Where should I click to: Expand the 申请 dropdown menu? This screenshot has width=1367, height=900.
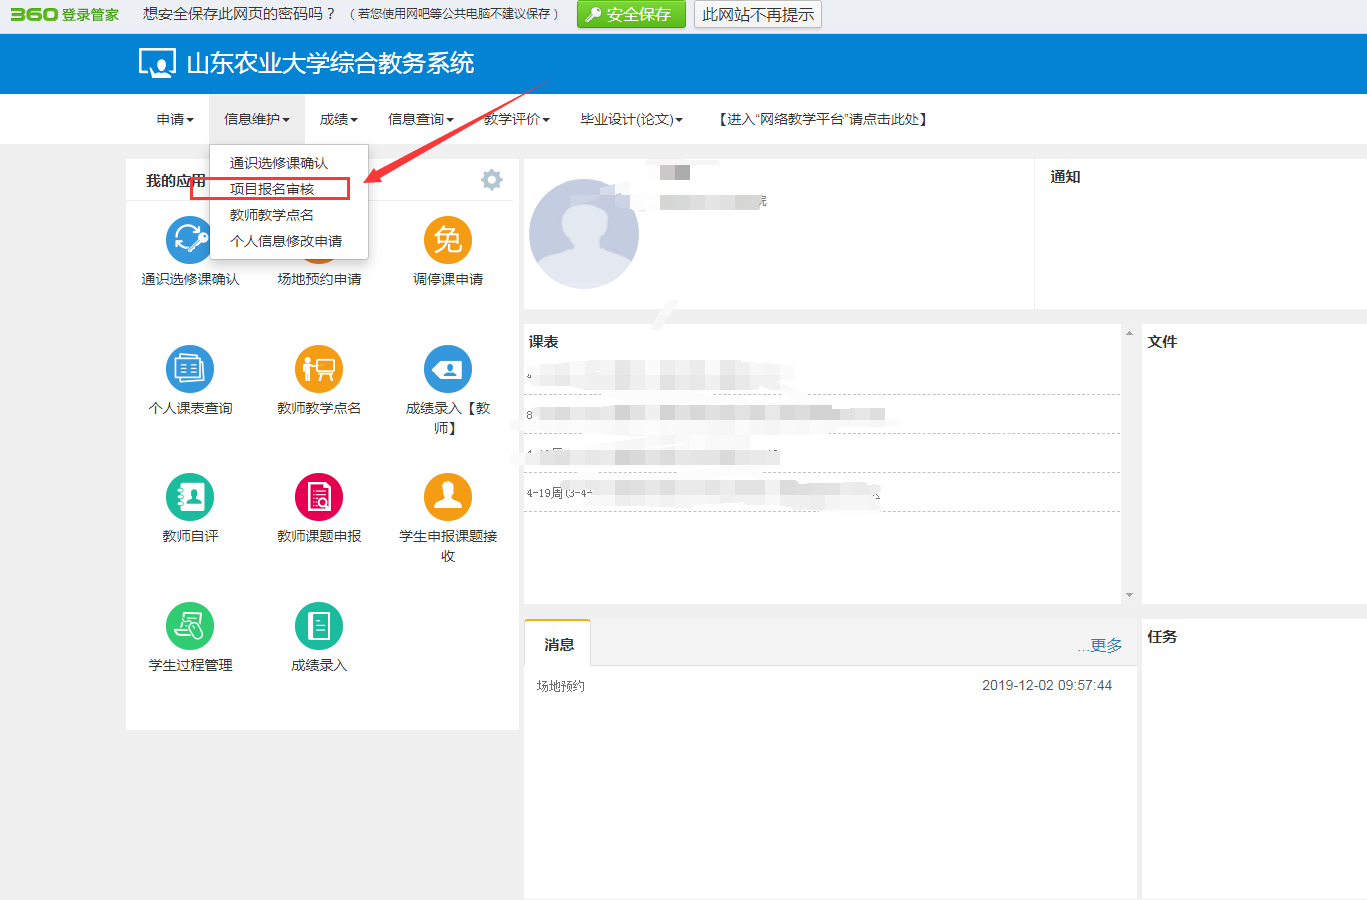[x=175, y=119]
